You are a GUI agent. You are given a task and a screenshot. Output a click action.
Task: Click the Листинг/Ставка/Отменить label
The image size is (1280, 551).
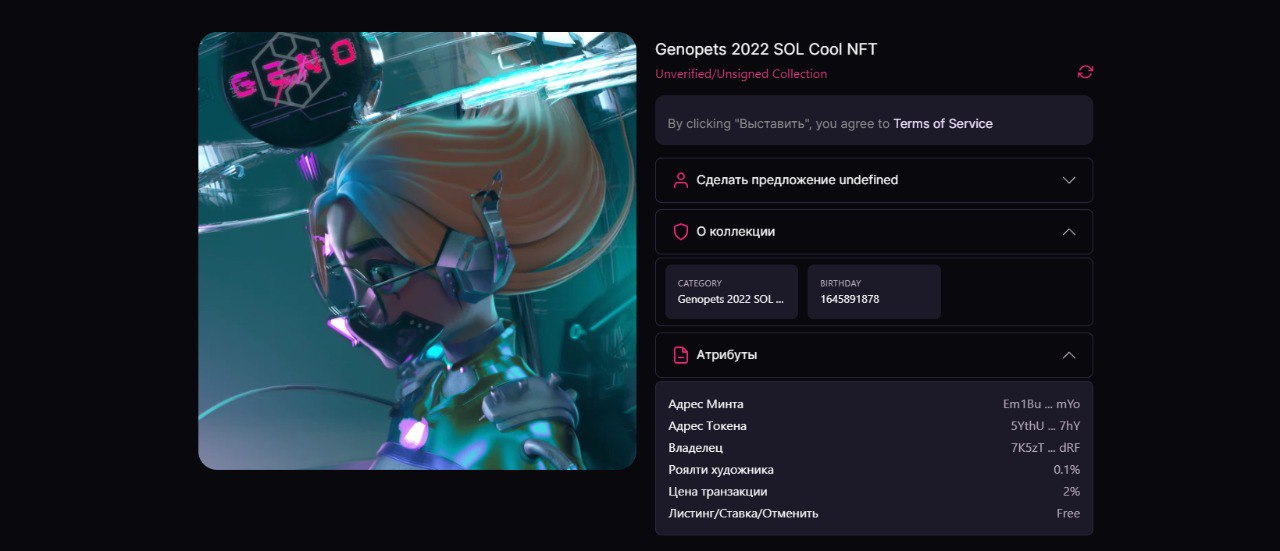[x=743, y=514]
